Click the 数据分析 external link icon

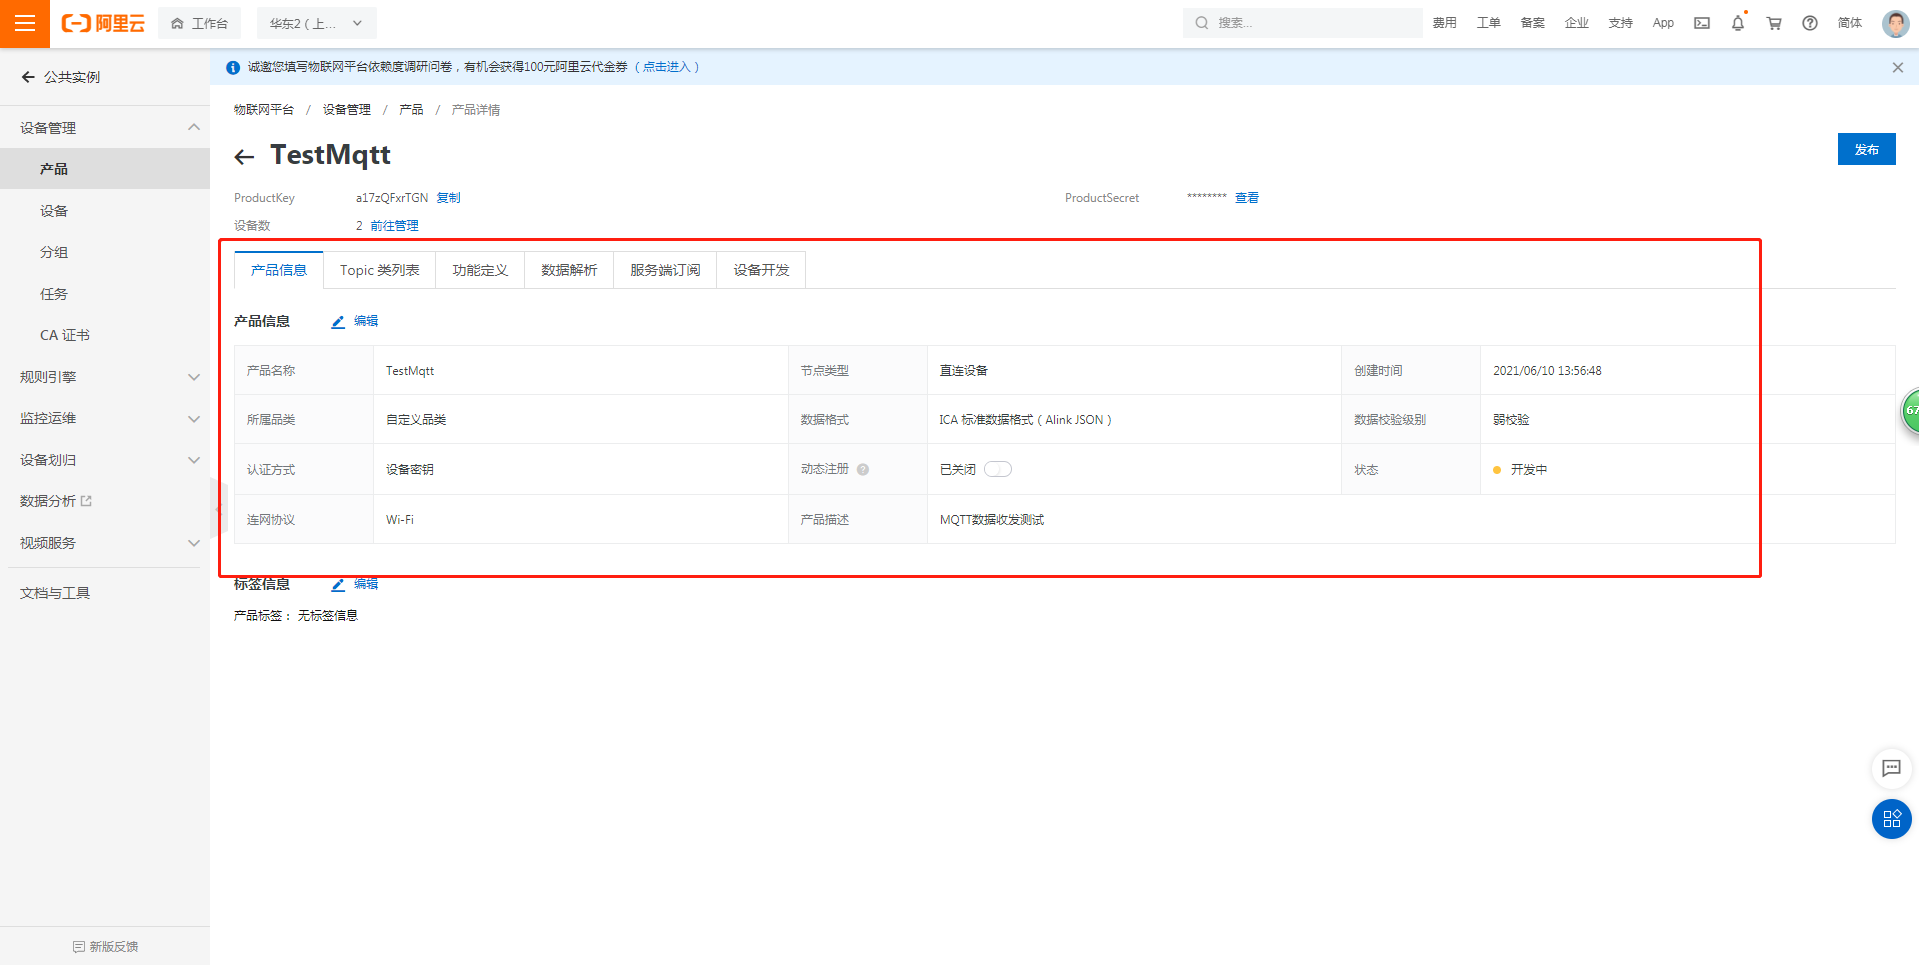pyautogui.click(x=86, y=501)
